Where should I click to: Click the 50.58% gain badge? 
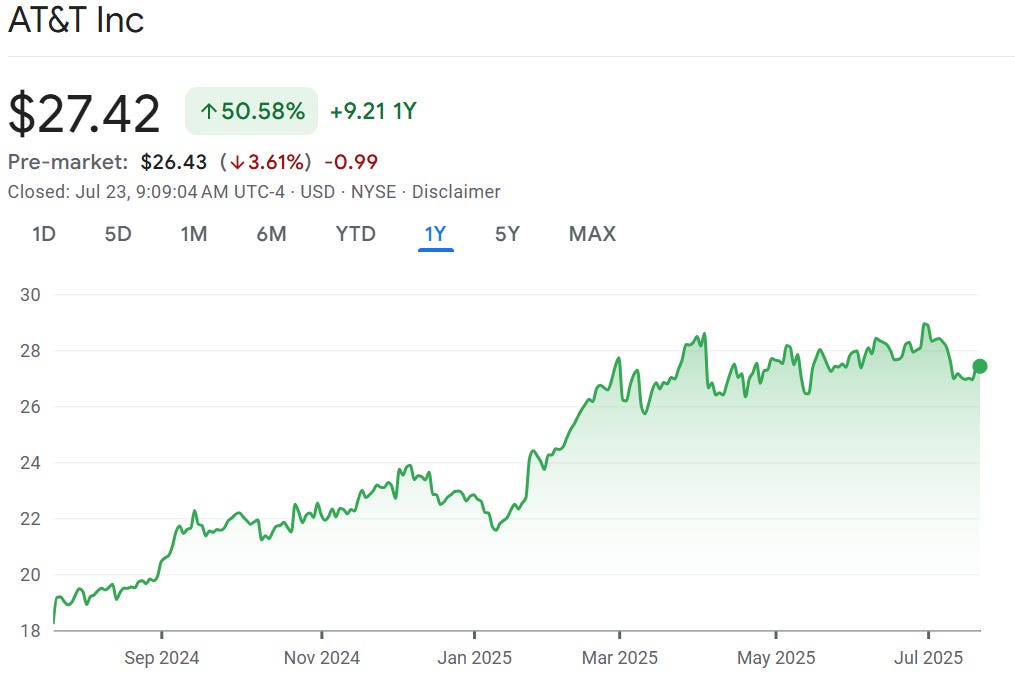pos(251,111)
